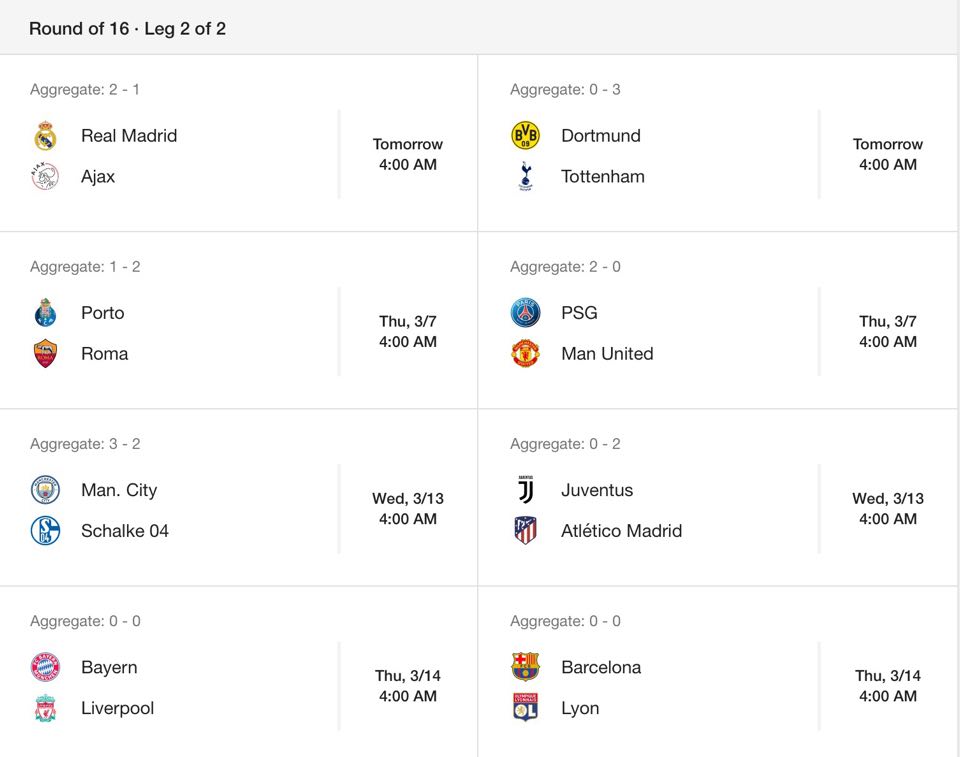Select the Barcelona crest

click(x=525, y=667)
